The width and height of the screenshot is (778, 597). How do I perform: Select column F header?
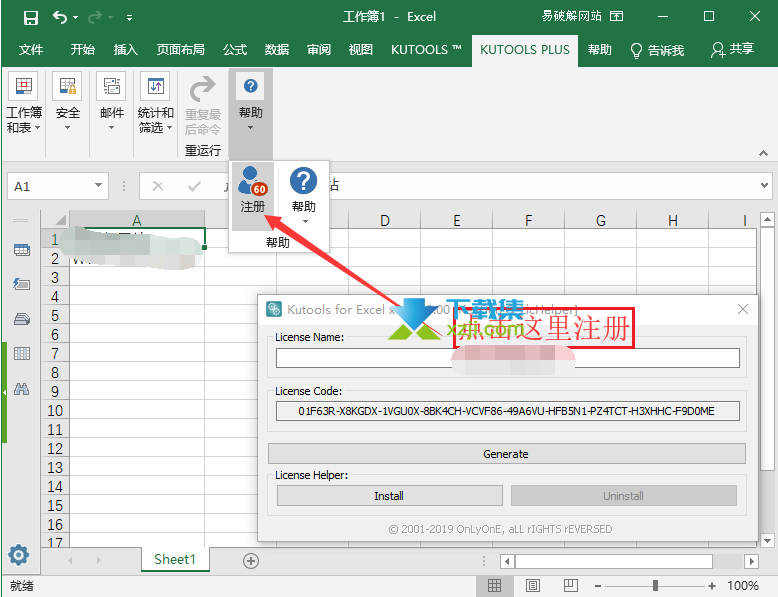pyautogui.click(x=528, y=220)
